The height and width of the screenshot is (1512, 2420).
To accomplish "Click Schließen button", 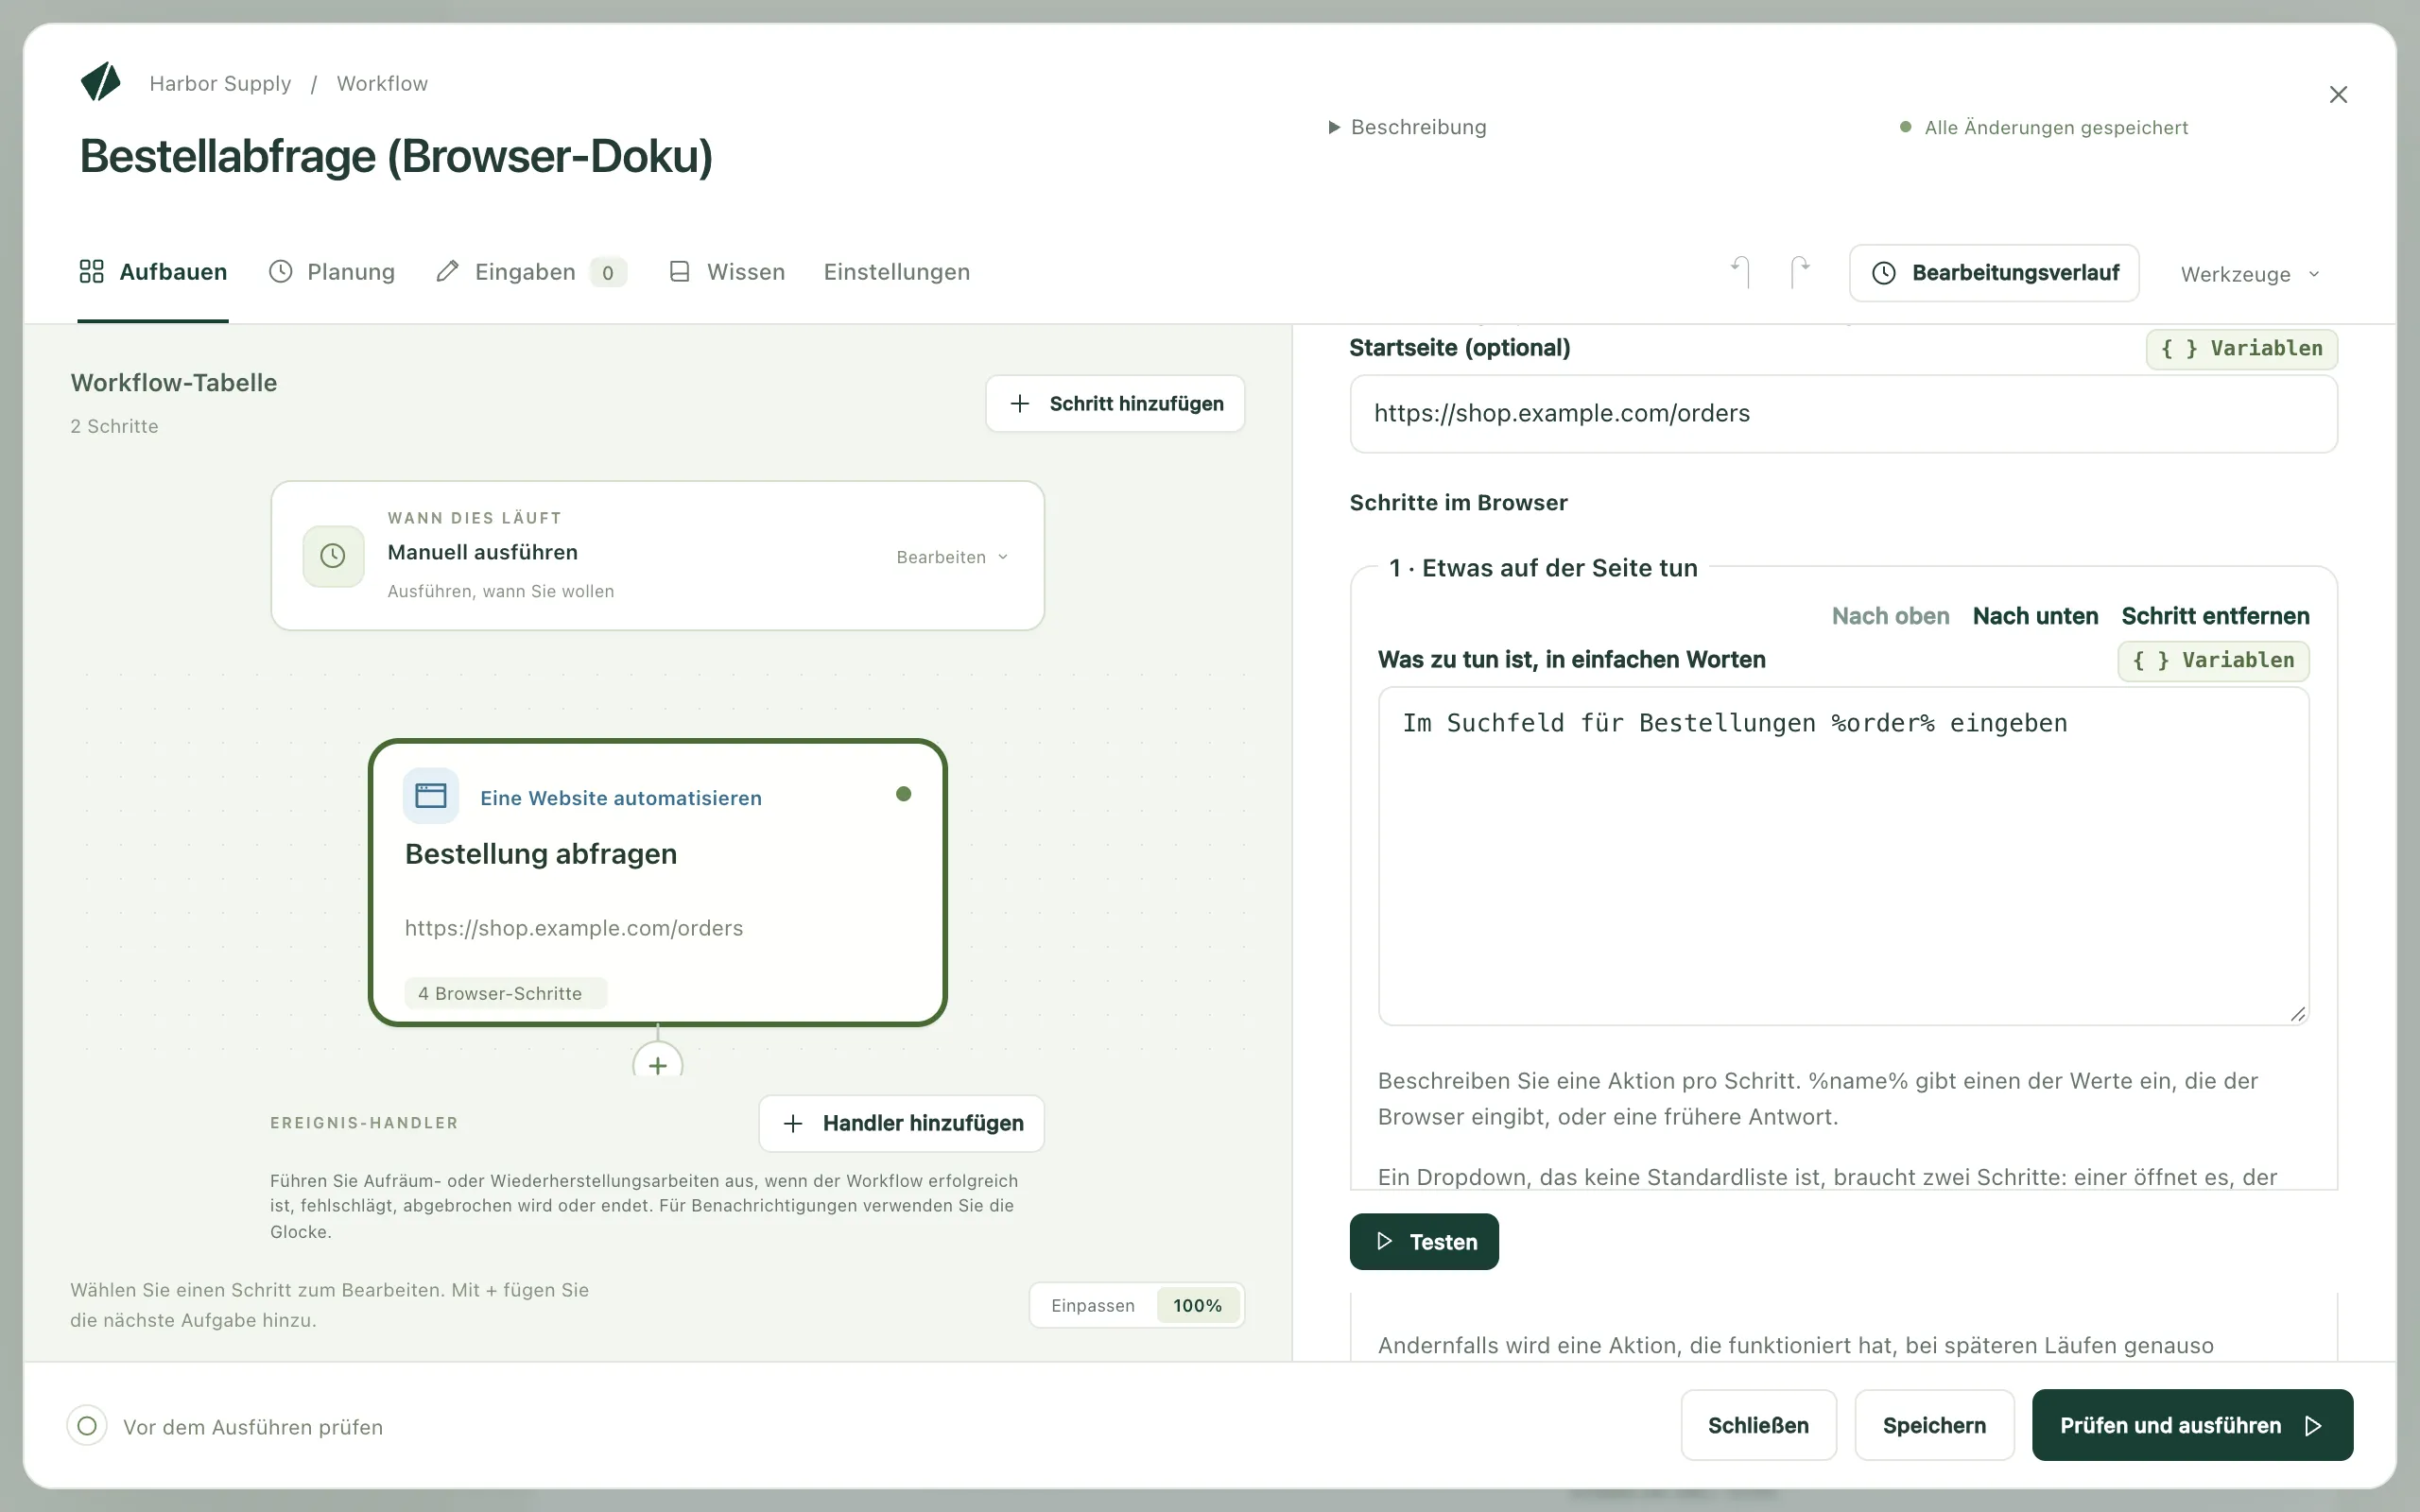I will tap(1758, 1425).
